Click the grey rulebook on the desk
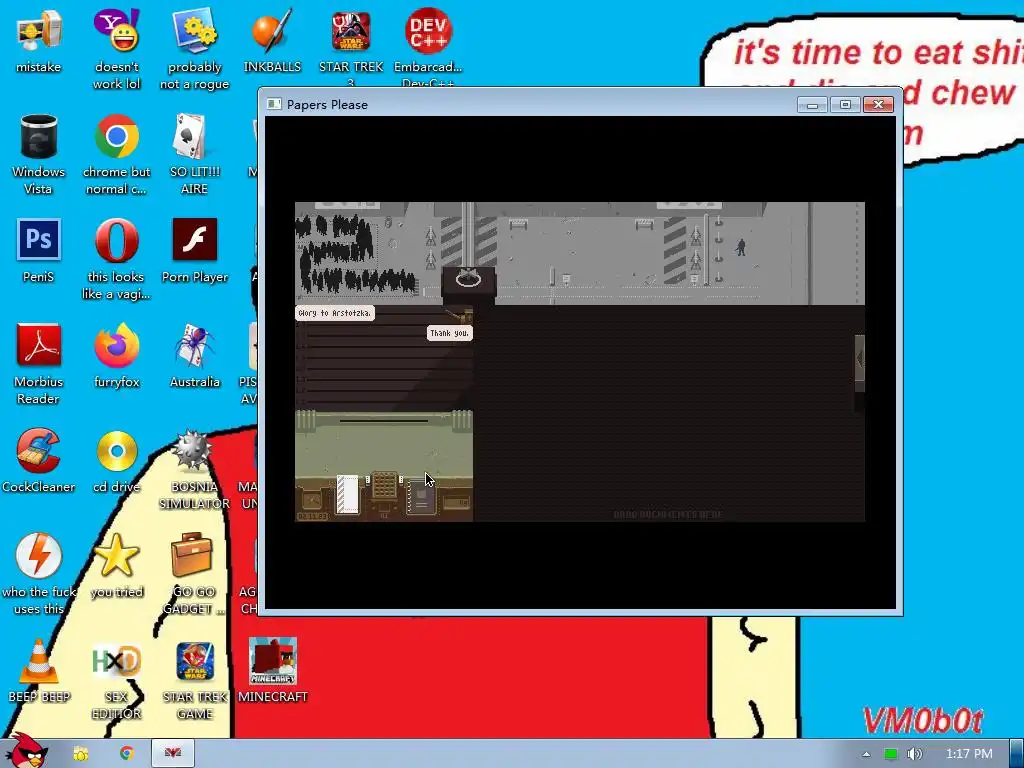This screenshot has height=768, width=1024. coord(421,497)
